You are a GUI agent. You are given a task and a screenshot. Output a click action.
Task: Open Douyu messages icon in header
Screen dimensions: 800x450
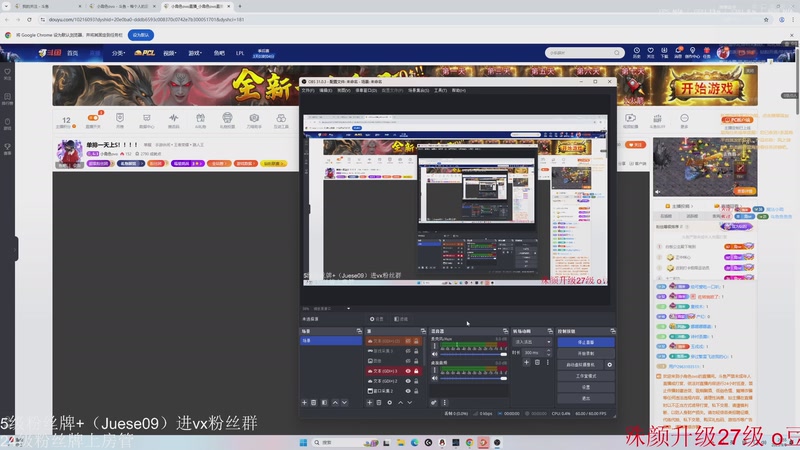[x=678, y=53]
